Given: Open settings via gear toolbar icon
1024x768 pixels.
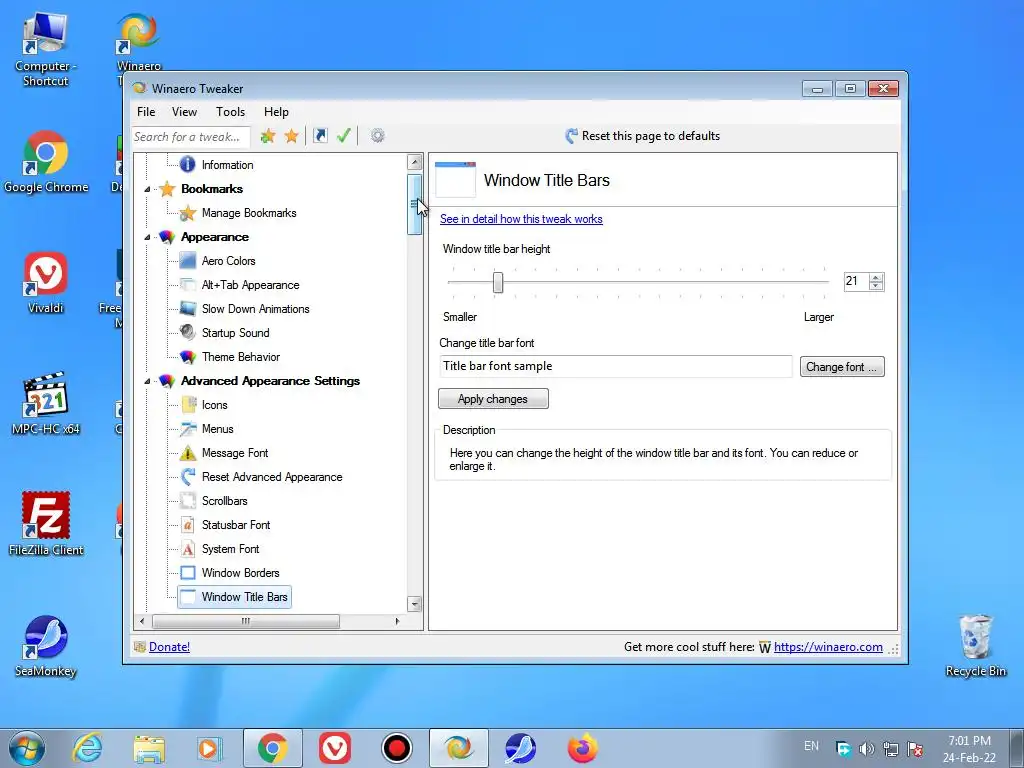Looking at the screenshot, I should point(377,136).
